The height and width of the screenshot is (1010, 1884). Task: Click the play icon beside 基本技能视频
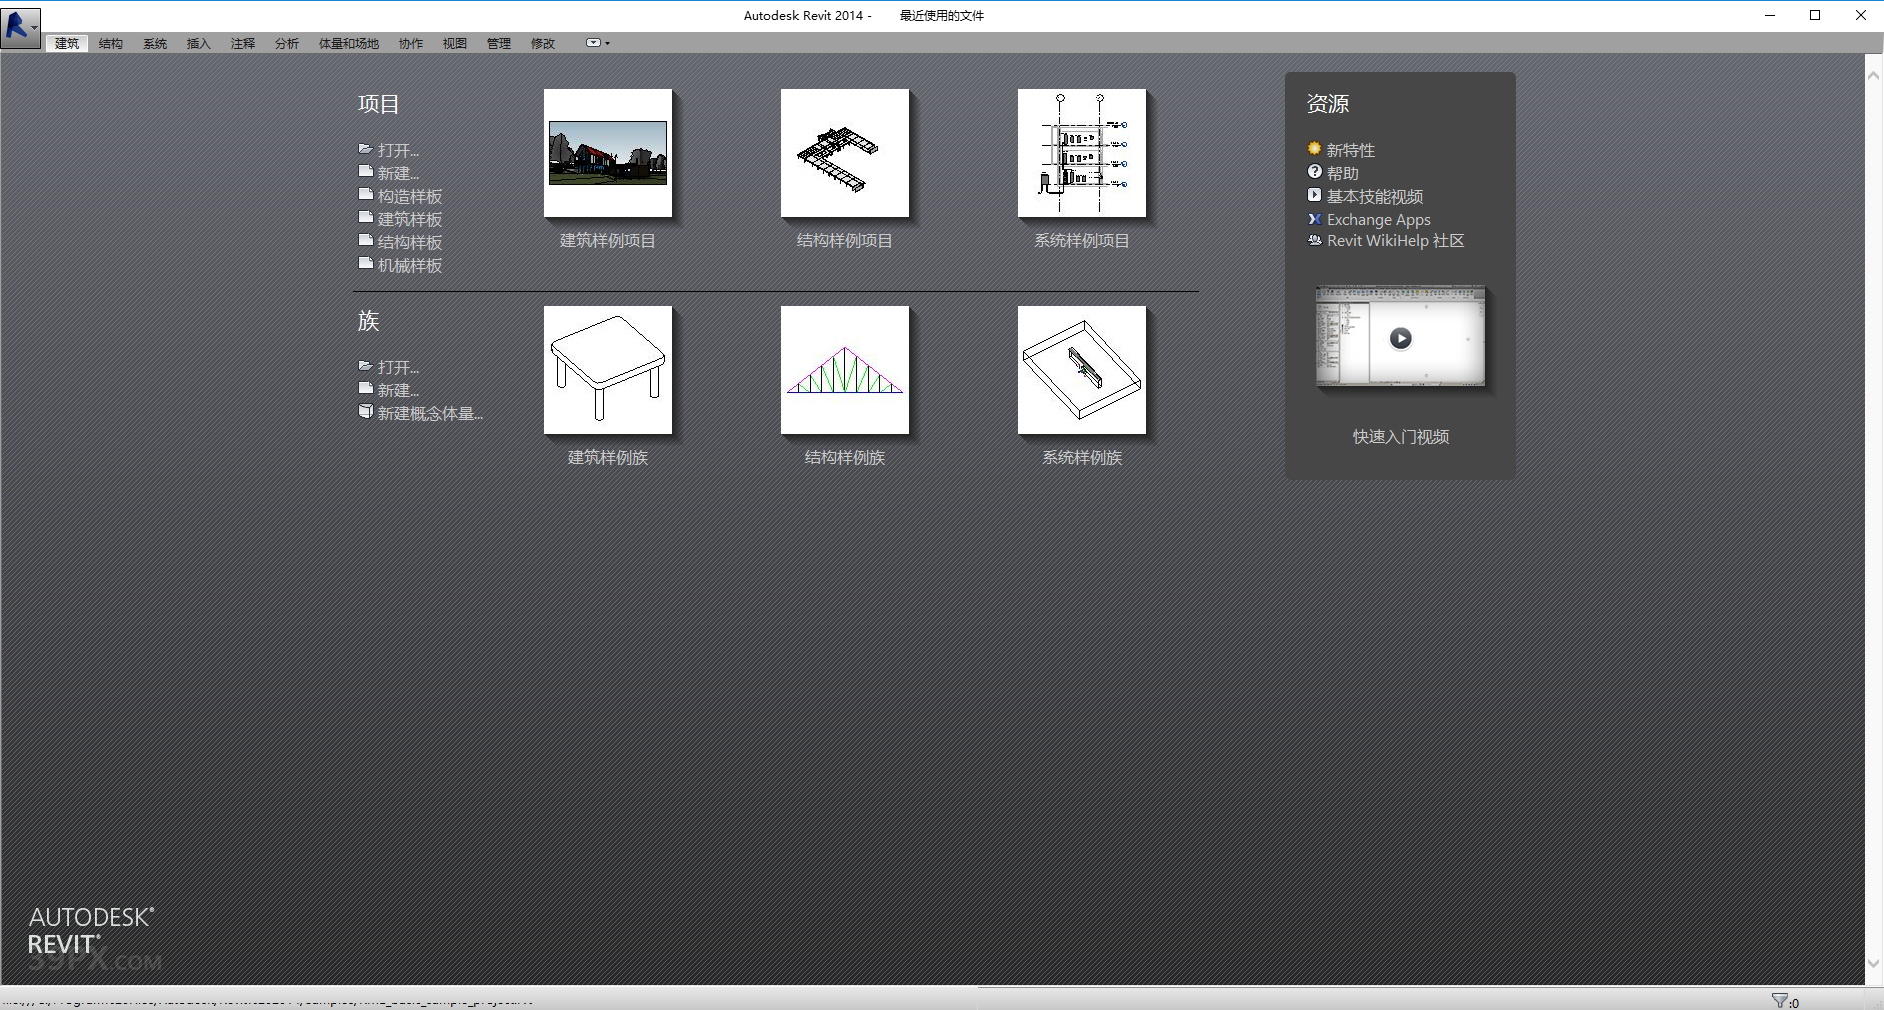pos(1314,195)
